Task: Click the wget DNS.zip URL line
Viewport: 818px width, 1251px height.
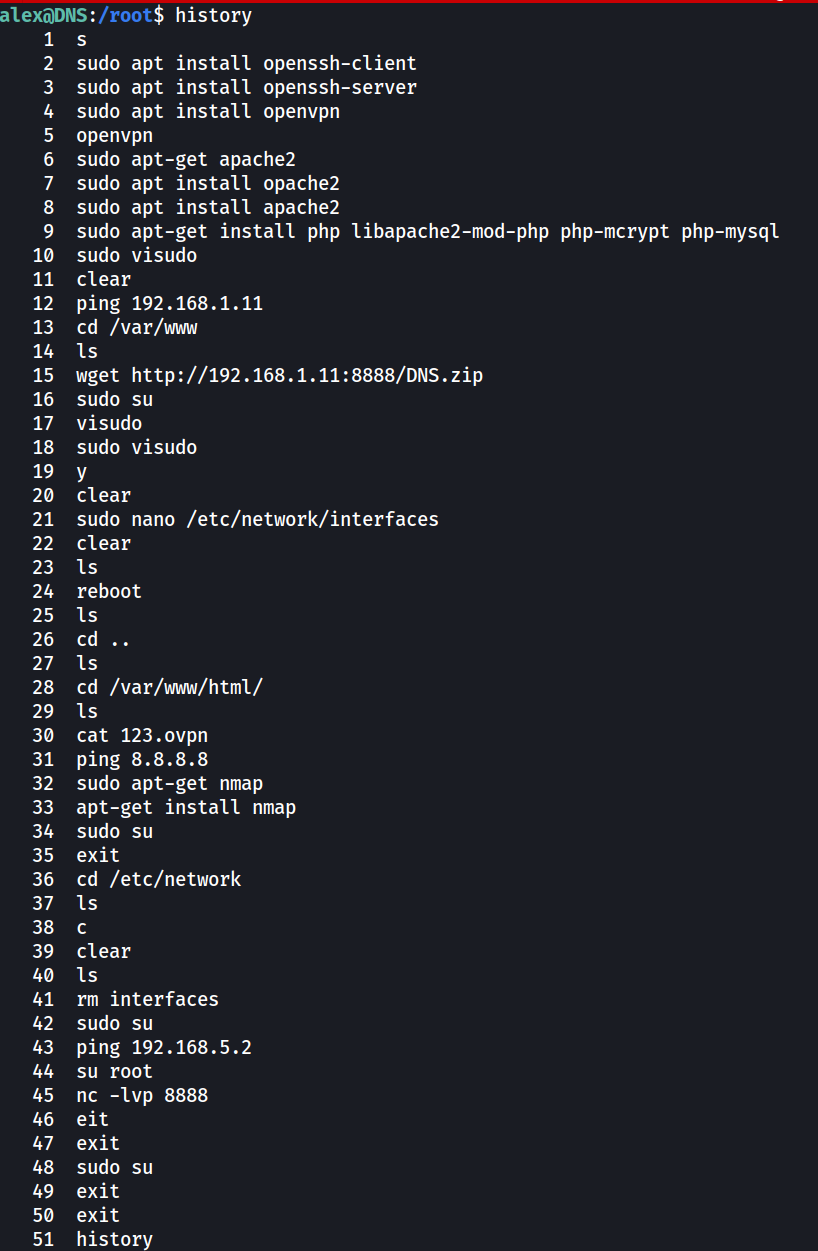Action: pyautogui.click(x=280, y=375)
